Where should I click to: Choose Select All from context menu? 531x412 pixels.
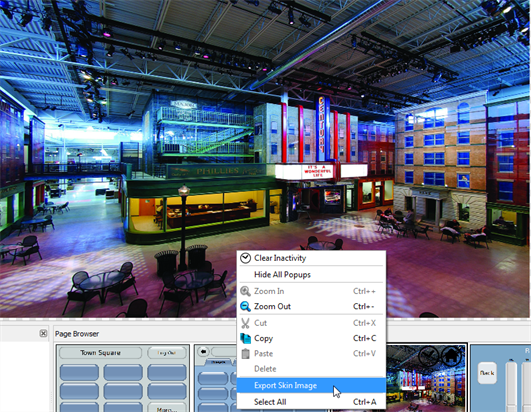(x=311, y=402)
